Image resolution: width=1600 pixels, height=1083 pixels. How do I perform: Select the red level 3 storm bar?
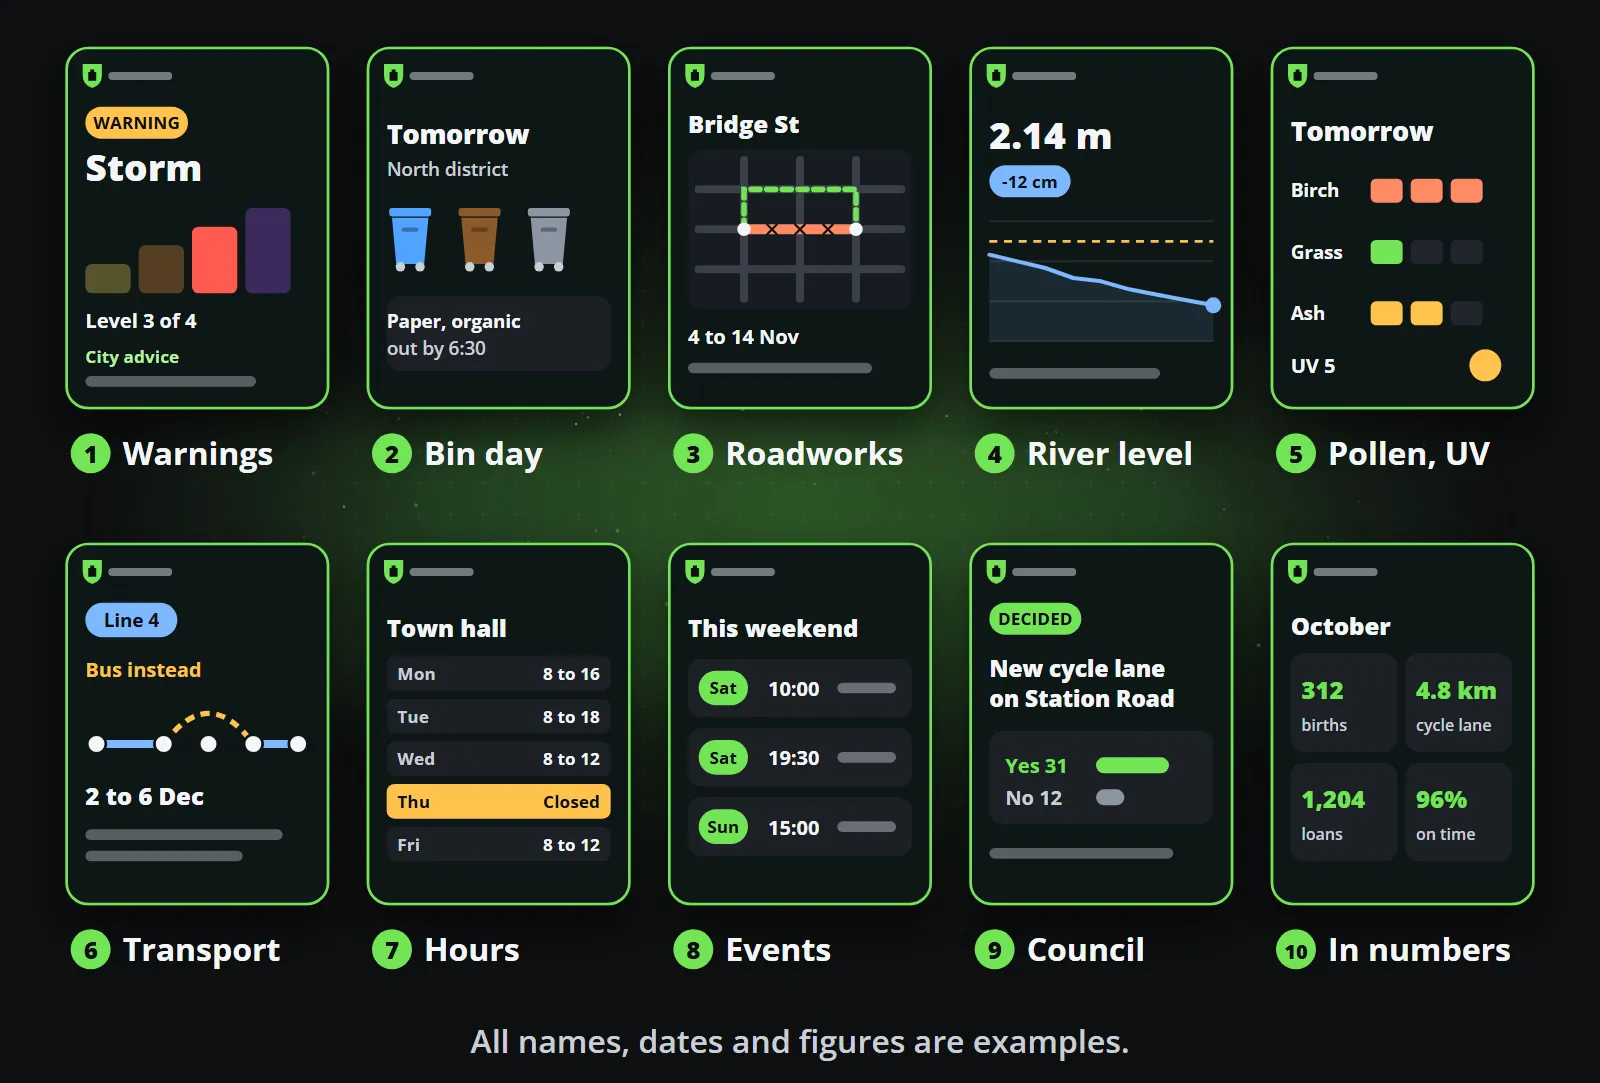[214, 260]
